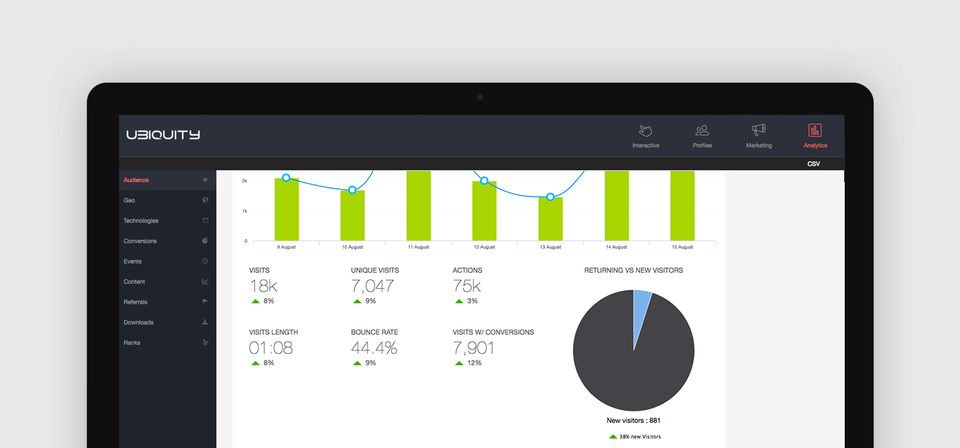Open the Interactive section hand icon
Image resolution: width=960 pixels, height=448 pixels.
tap(645, 130)
